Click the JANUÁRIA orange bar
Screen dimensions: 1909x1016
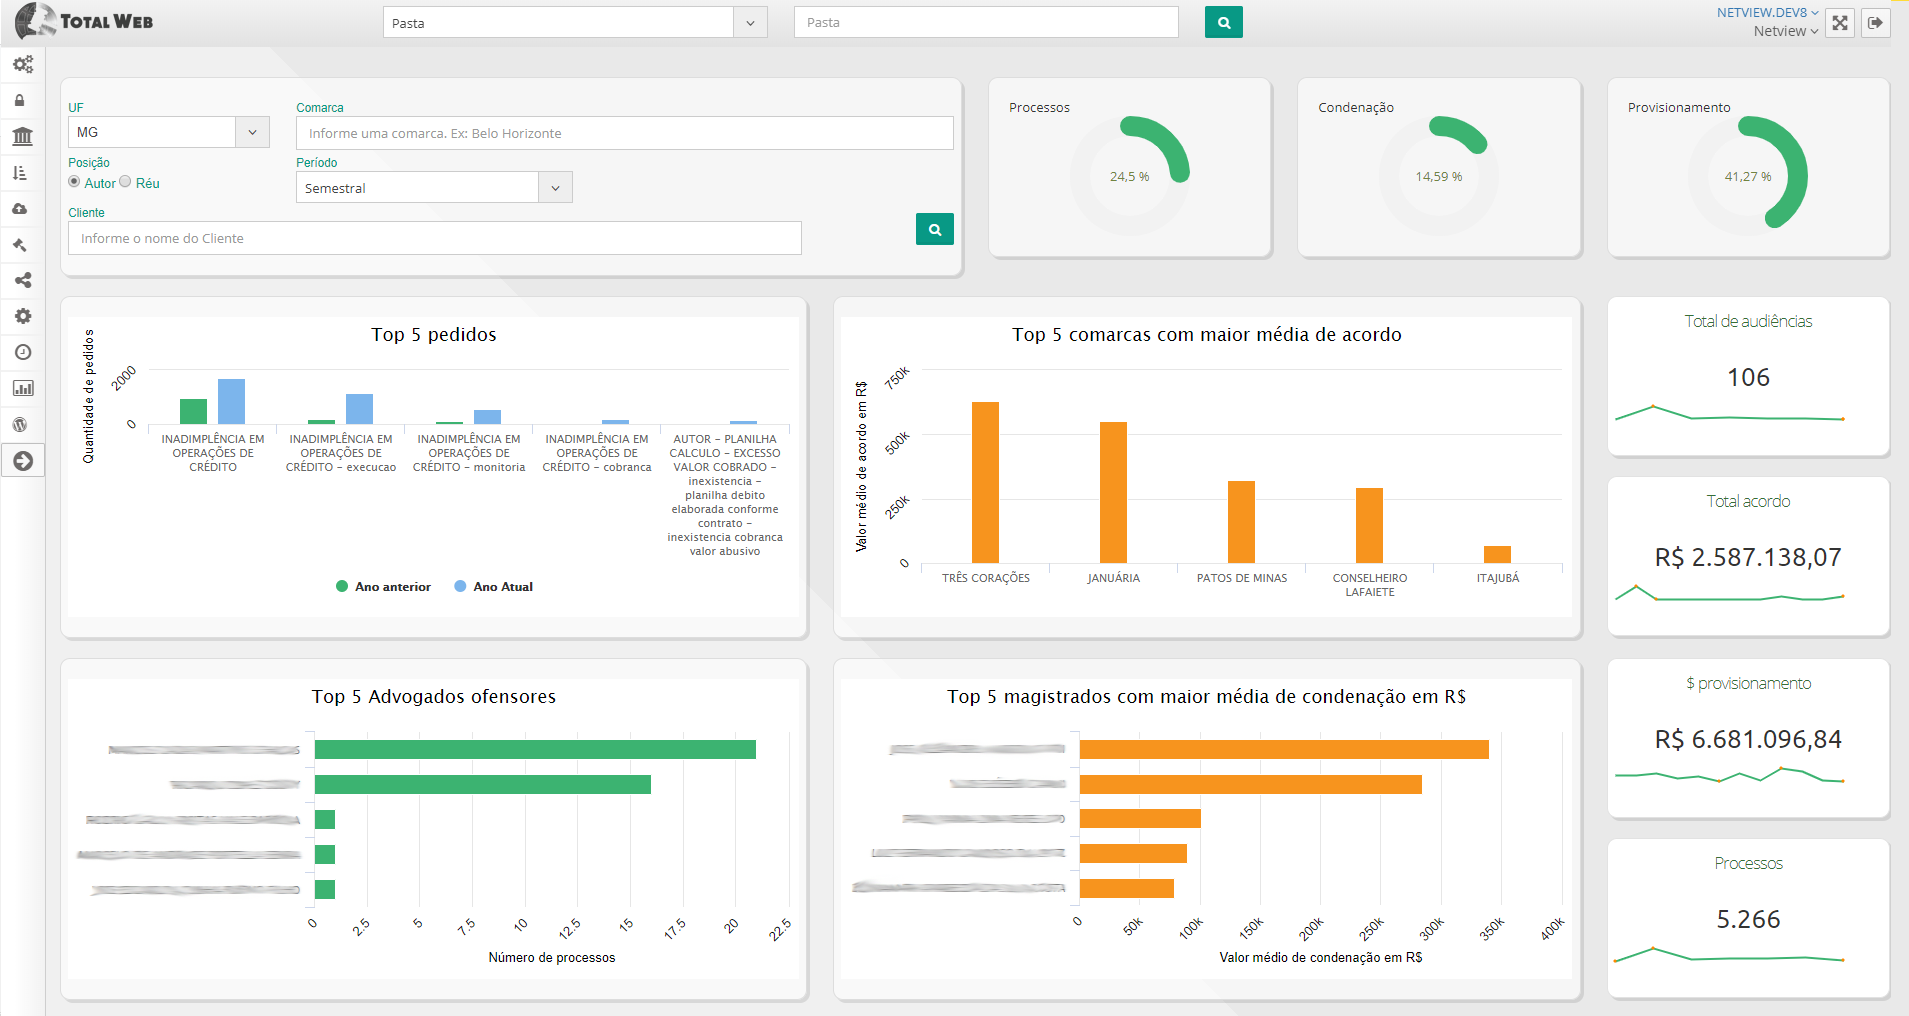pos(1113,492)
